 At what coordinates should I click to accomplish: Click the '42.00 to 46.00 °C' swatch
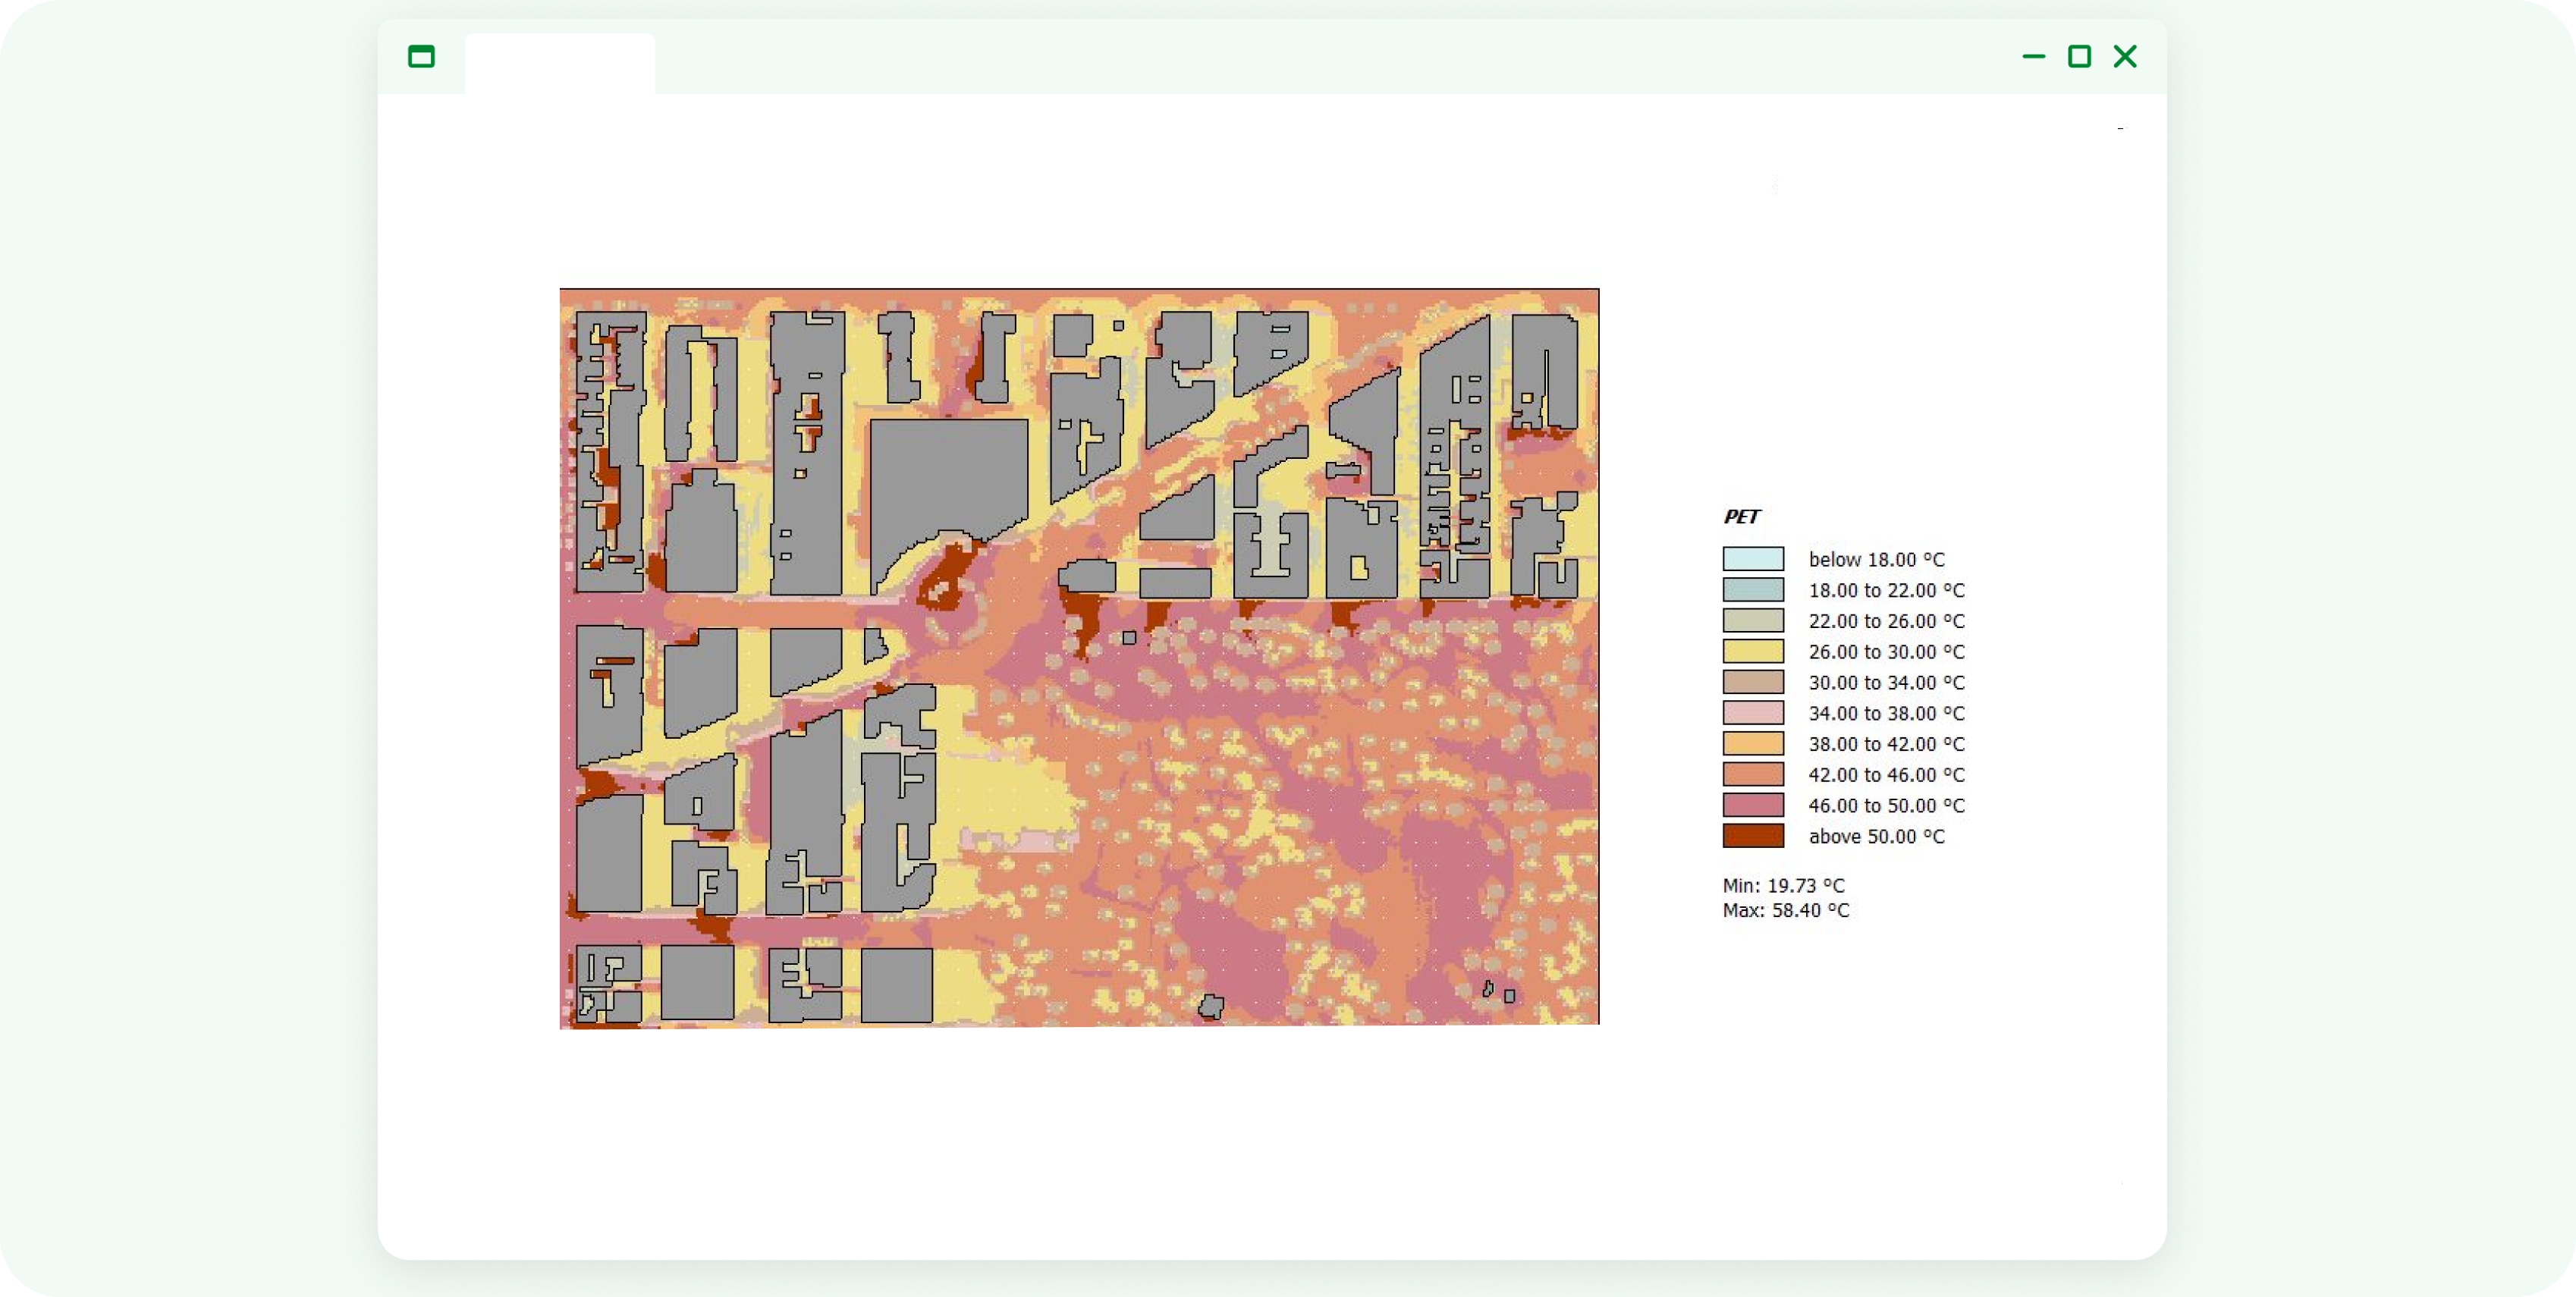point(1752,774)
